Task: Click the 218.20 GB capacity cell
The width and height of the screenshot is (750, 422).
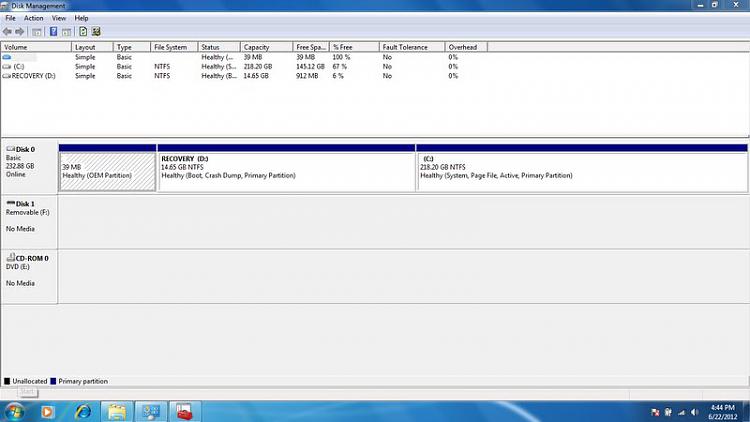Action: pos(258,67)
